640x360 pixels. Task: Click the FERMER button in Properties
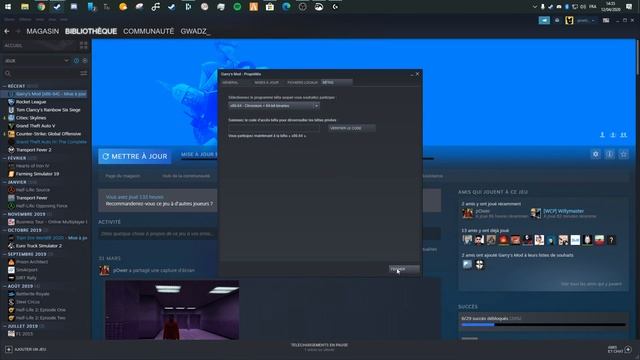click(x=404, y=269)
